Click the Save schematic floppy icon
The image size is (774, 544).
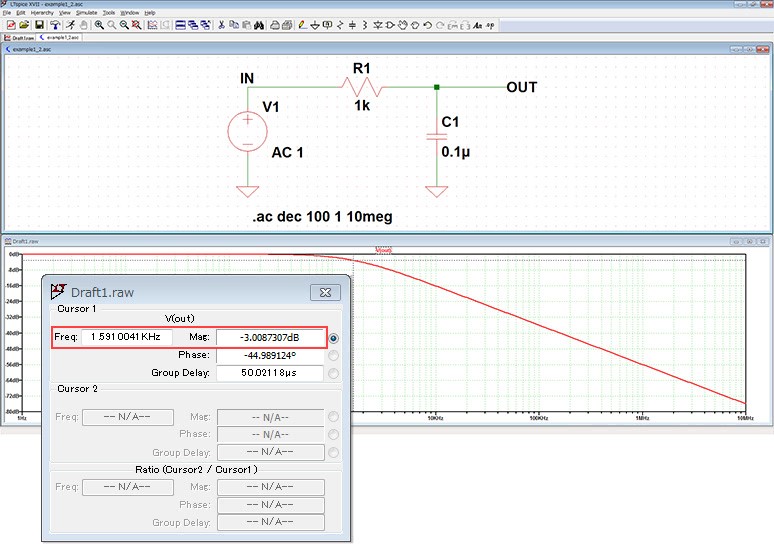(x=39, y=24)
